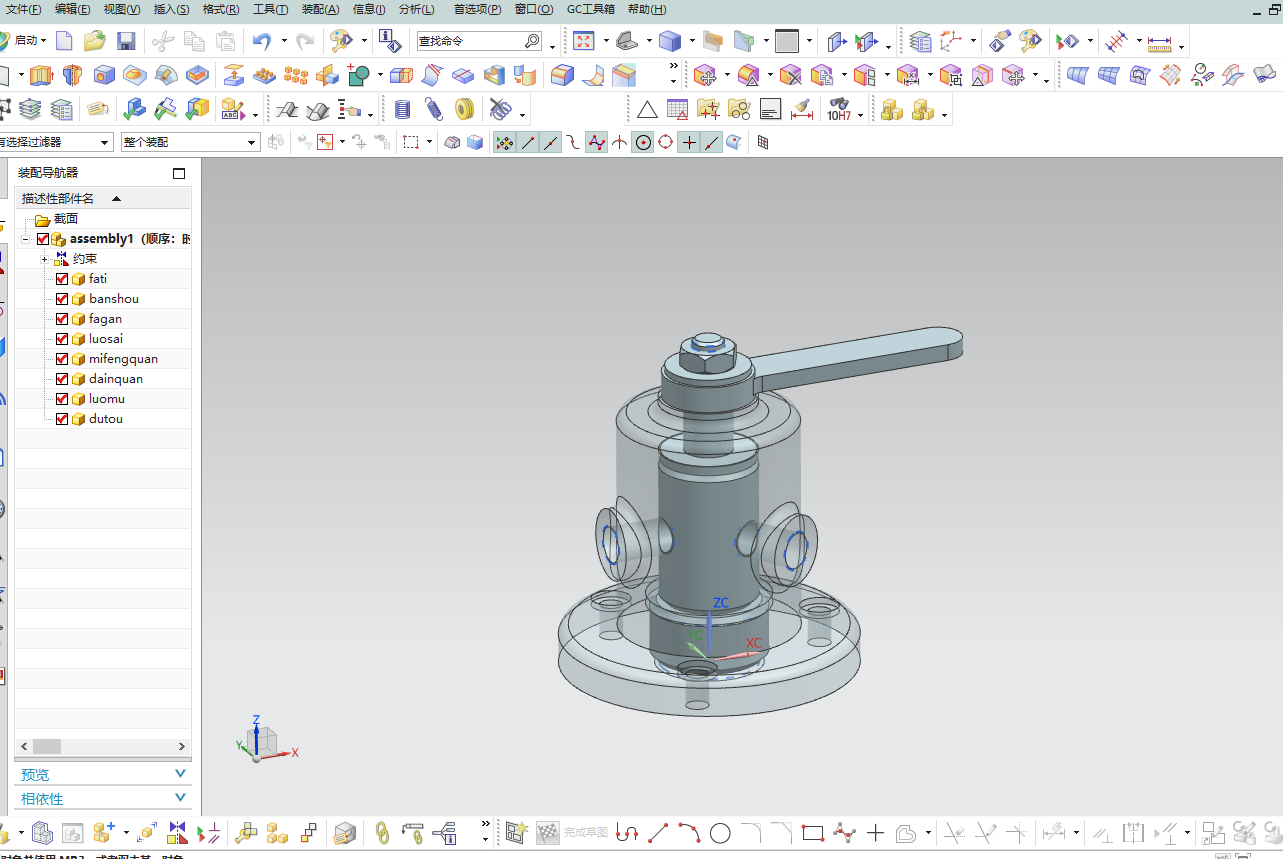The image size is (1283, 859).
Task: Click the Hole feature icon
Action: (104, 75)
